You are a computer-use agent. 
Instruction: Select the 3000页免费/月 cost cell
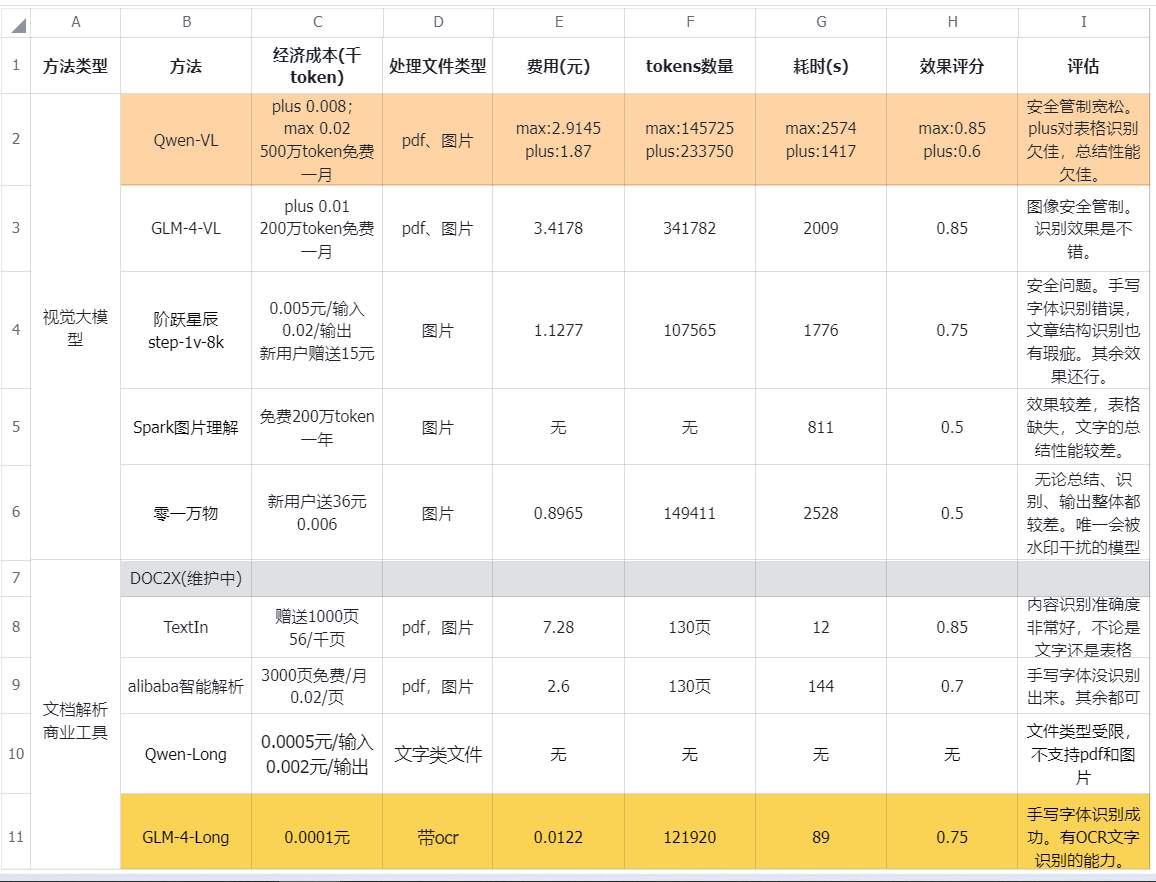pyautogui.click(x=317, y=686)
